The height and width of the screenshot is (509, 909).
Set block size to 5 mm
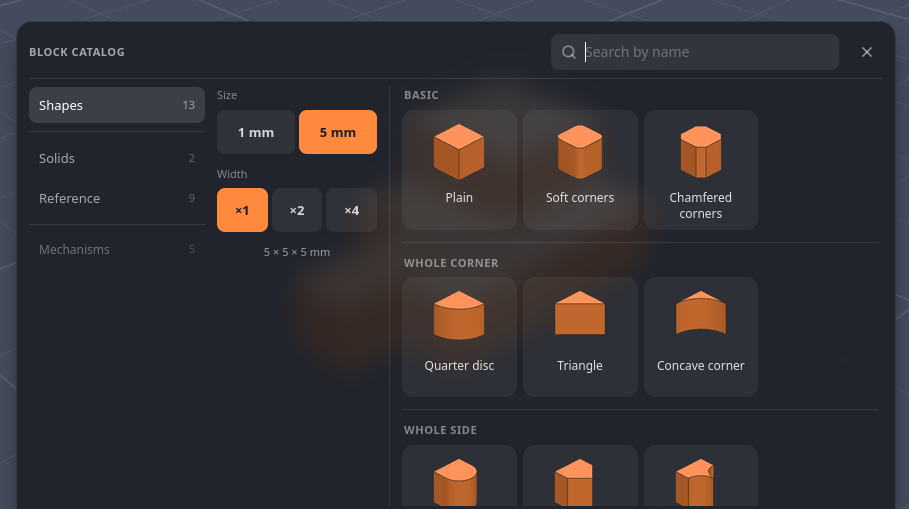(x=337, y=132)
